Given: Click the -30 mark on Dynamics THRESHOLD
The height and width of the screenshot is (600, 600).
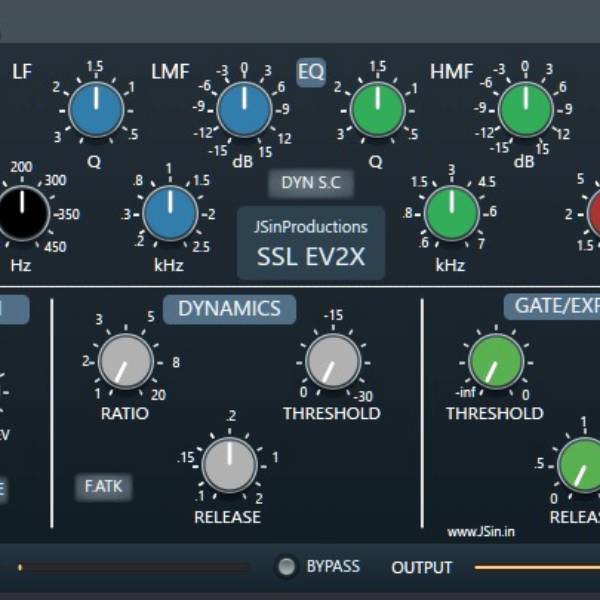Looking at the screenshot, I should tap(363, 396).
